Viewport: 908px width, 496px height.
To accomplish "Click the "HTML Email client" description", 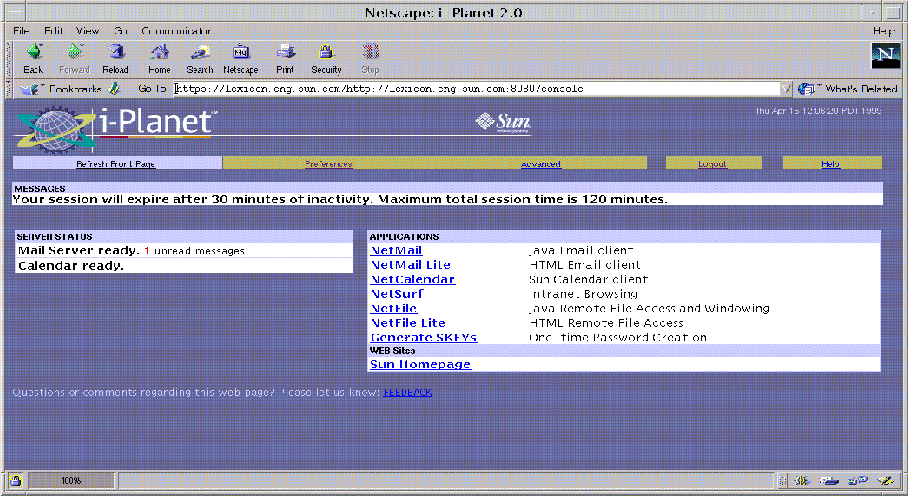I will click(585, 265).
